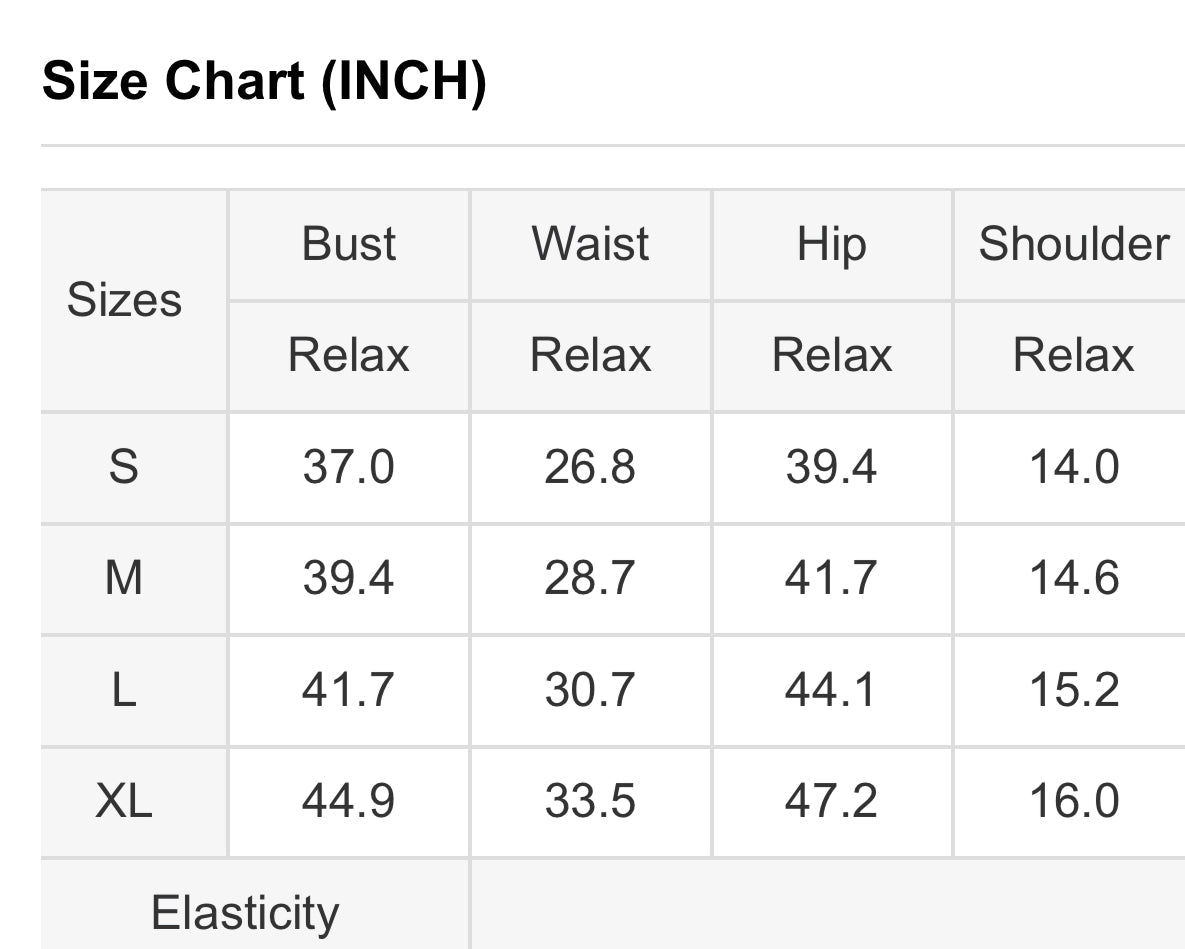Click waist value 33.5 for size XL

590,801
